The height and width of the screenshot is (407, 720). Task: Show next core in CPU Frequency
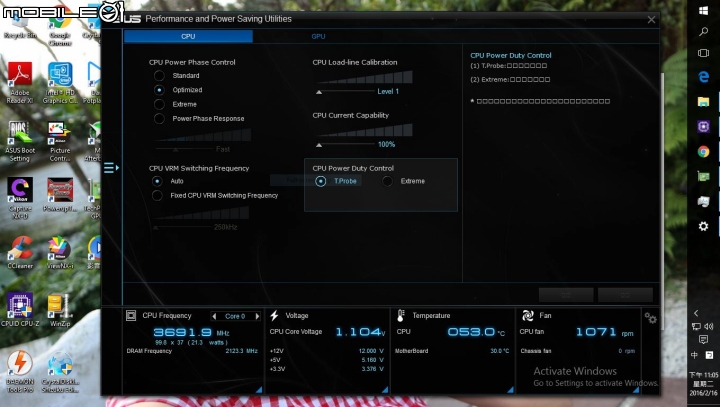click(x=257, y=316)
